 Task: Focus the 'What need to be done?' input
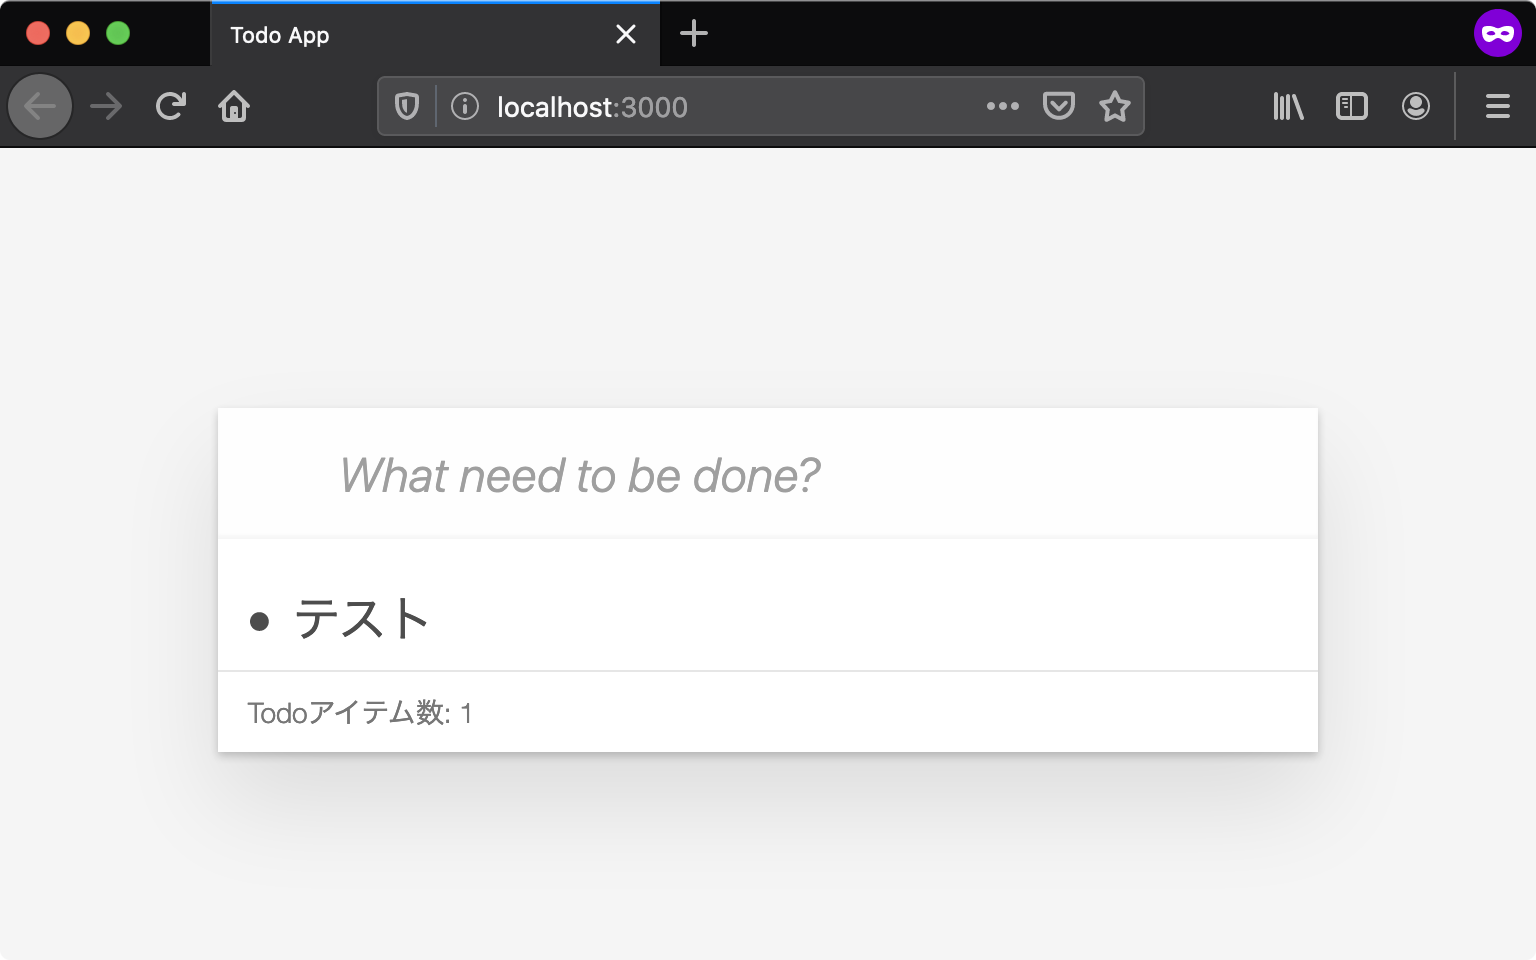point(768,474)
